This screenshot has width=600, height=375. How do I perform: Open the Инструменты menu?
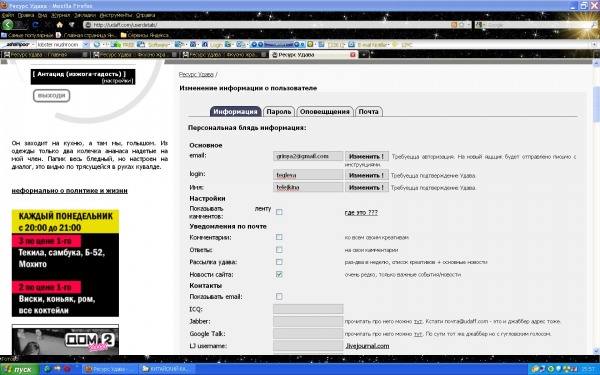tap(116, 15)
